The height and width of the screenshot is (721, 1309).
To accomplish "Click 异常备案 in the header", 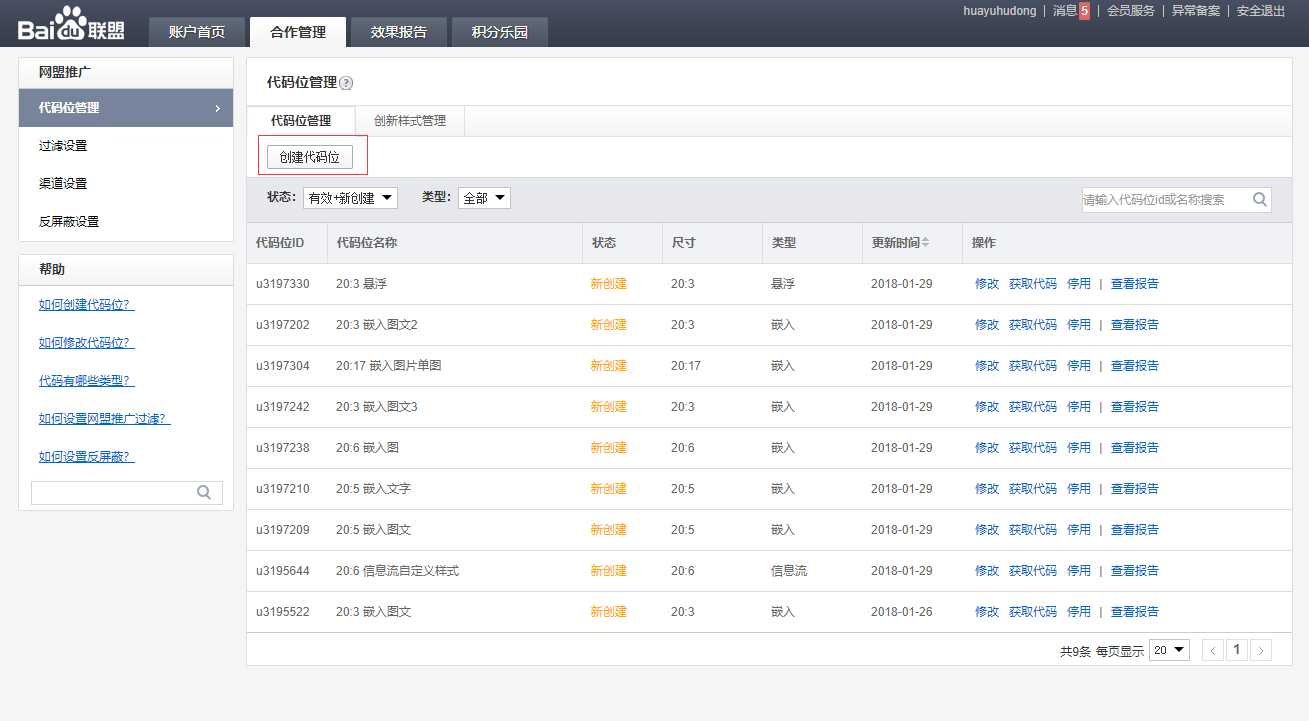I will click(1196, 11).
